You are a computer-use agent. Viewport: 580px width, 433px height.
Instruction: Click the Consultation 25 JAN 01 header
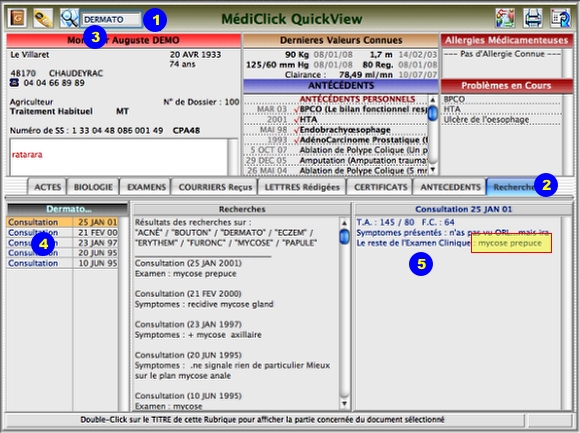tap(463, 209)
